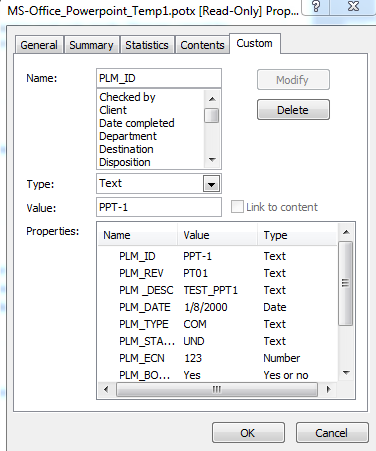
Task: Click the value PT01
Action: [x=196, y=273]
